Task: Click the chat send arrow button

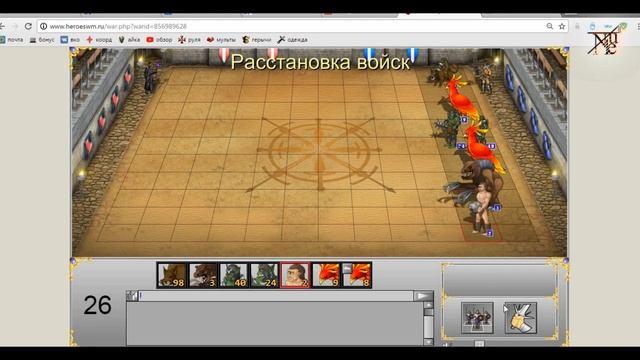Action: coord(423,296)
